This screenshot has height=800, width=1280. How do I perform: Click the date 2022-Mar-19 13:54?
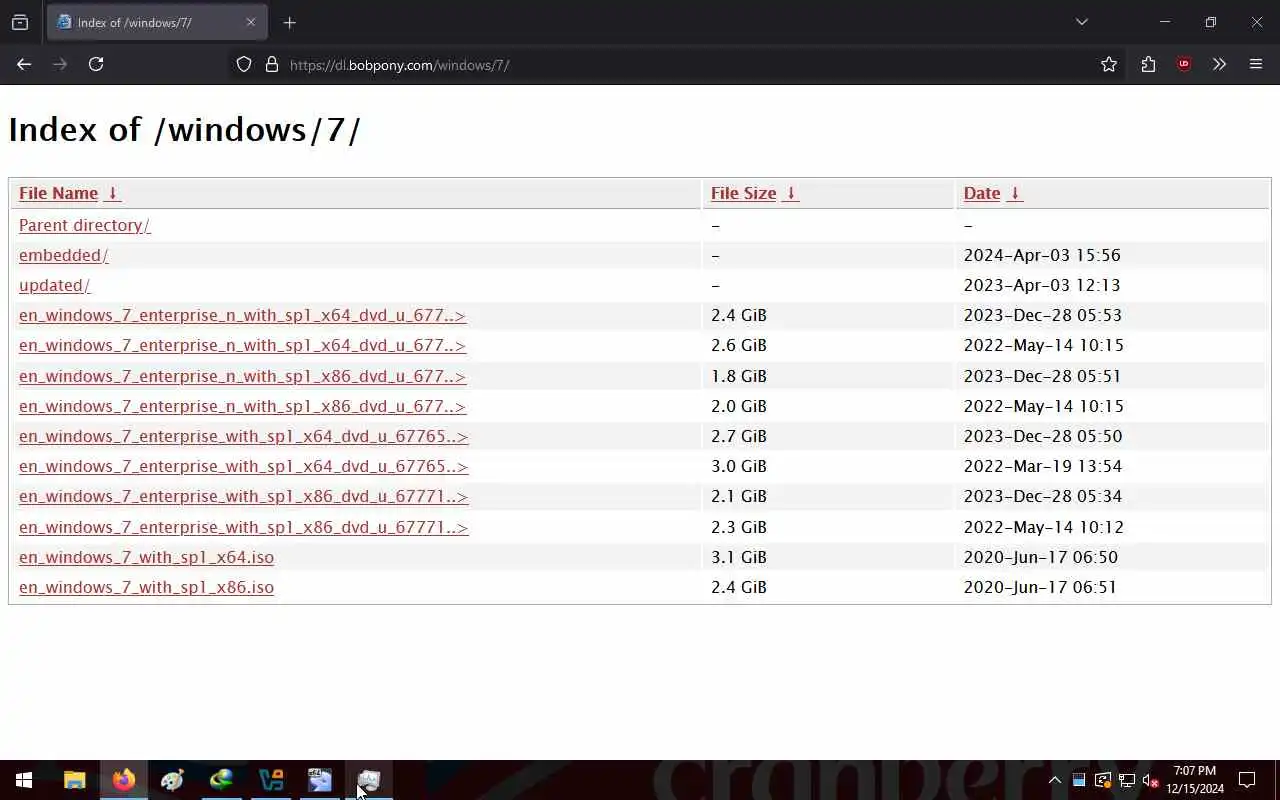pos(1043,466)
